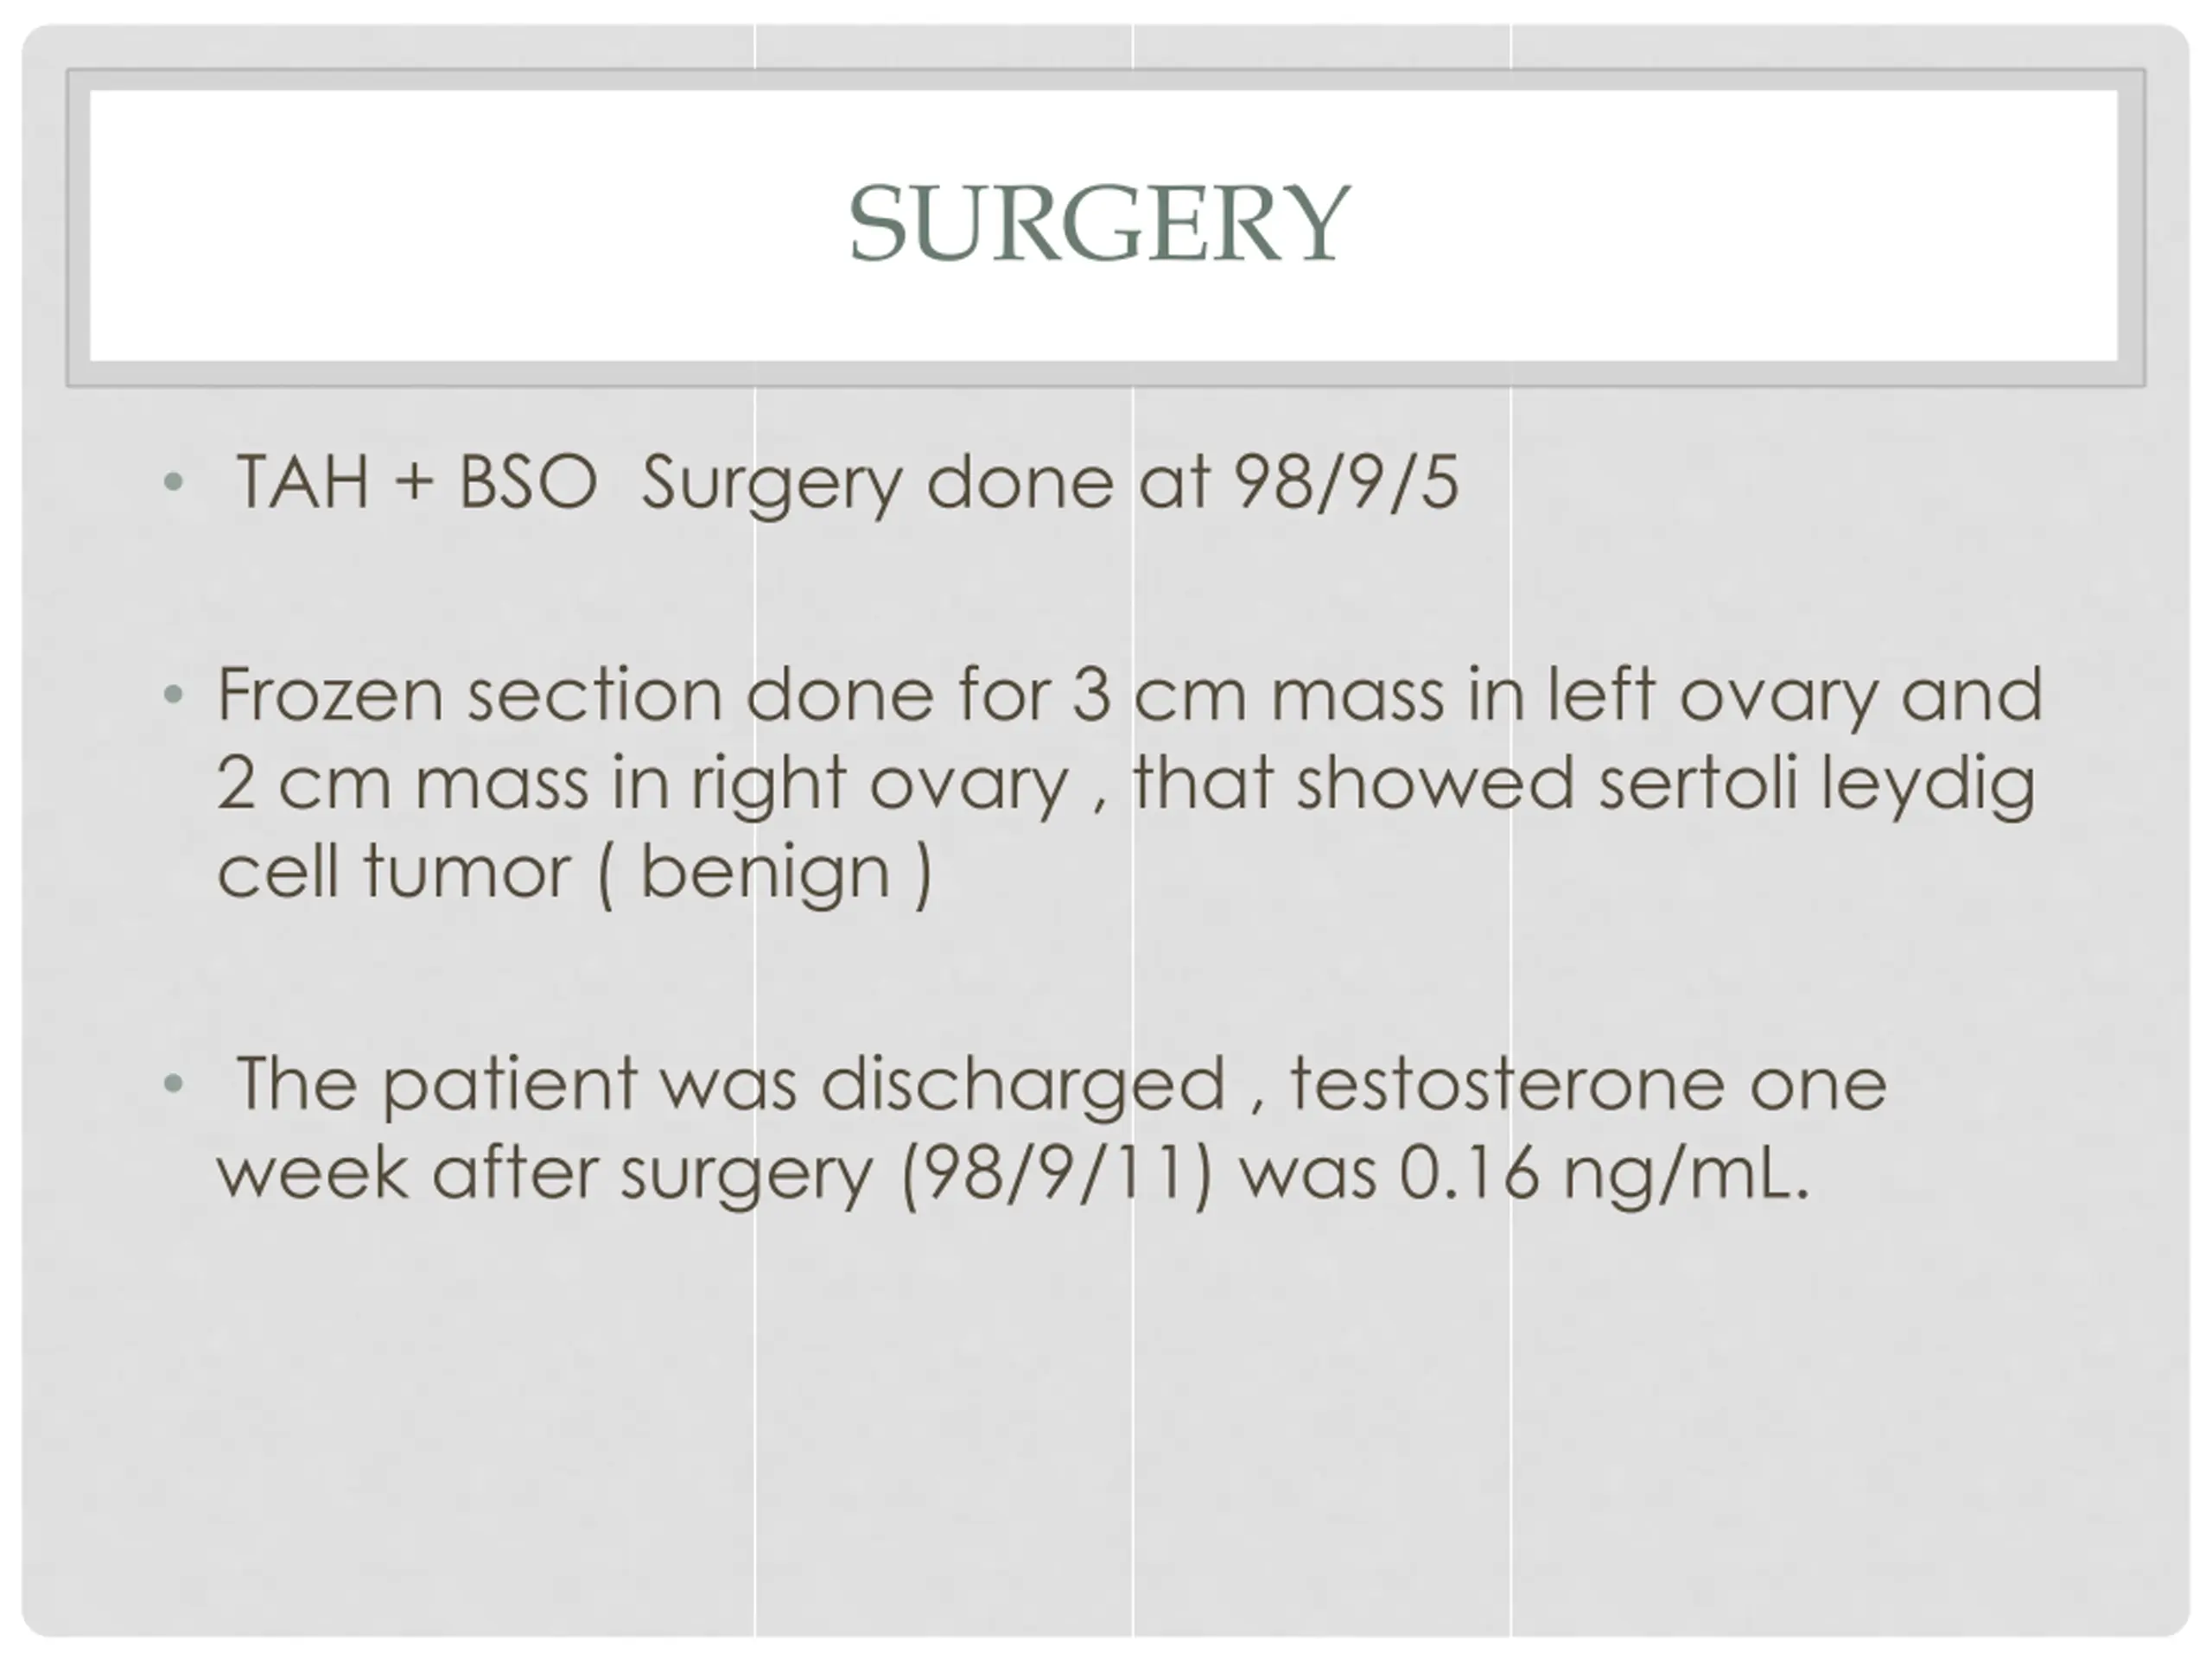Viewport: 2212px width, 1659px height.
Task: Click the surgery date 98/9/5
Action: pos(1346,483)
